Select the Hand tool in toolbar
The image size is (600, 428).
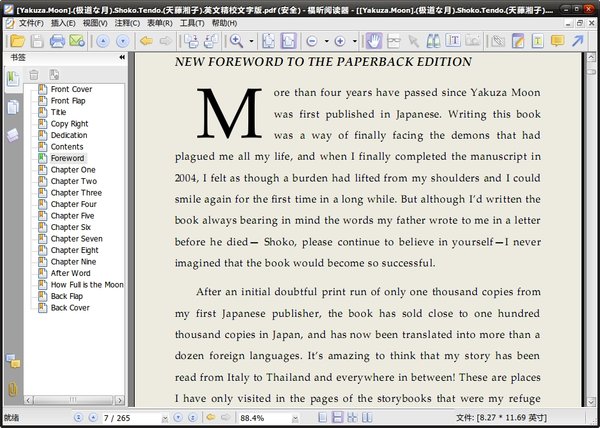(375, 41)
